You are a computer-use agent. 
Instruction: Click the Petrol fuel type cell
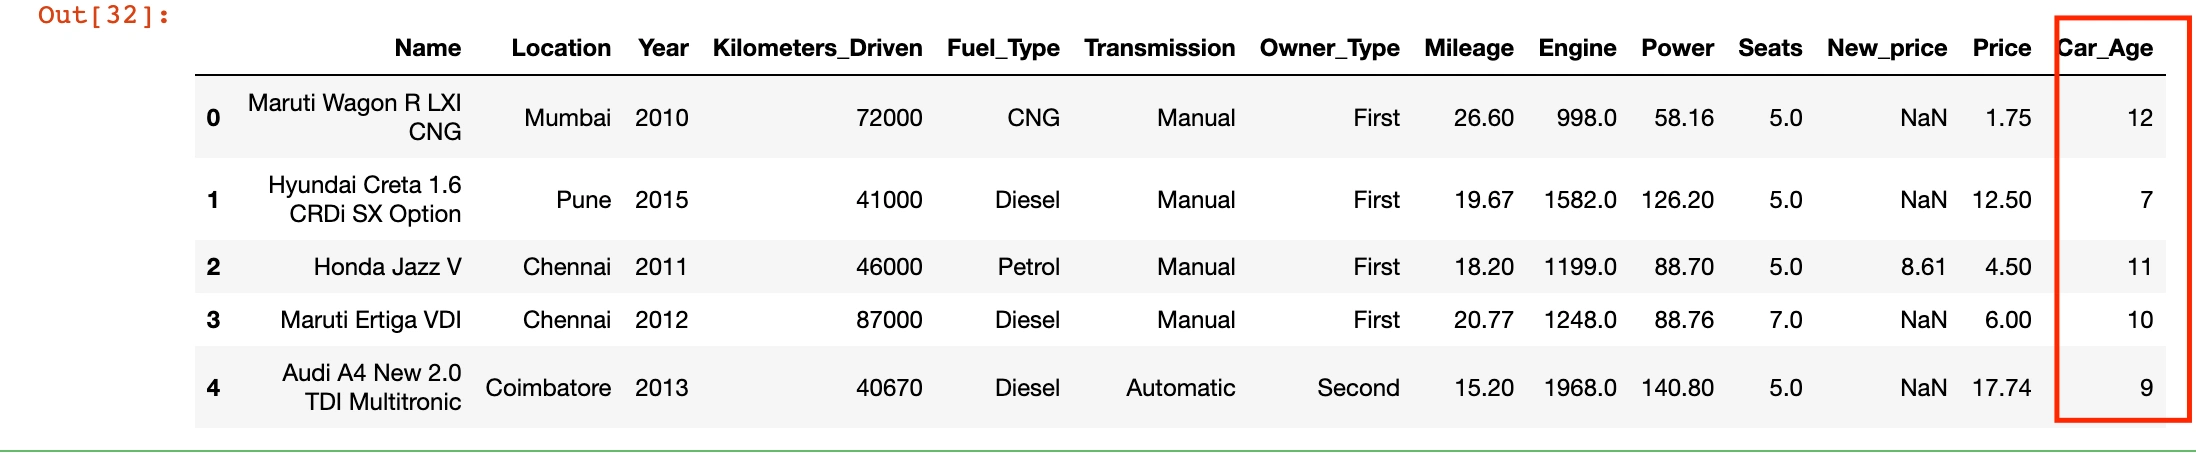point(1028,267)
